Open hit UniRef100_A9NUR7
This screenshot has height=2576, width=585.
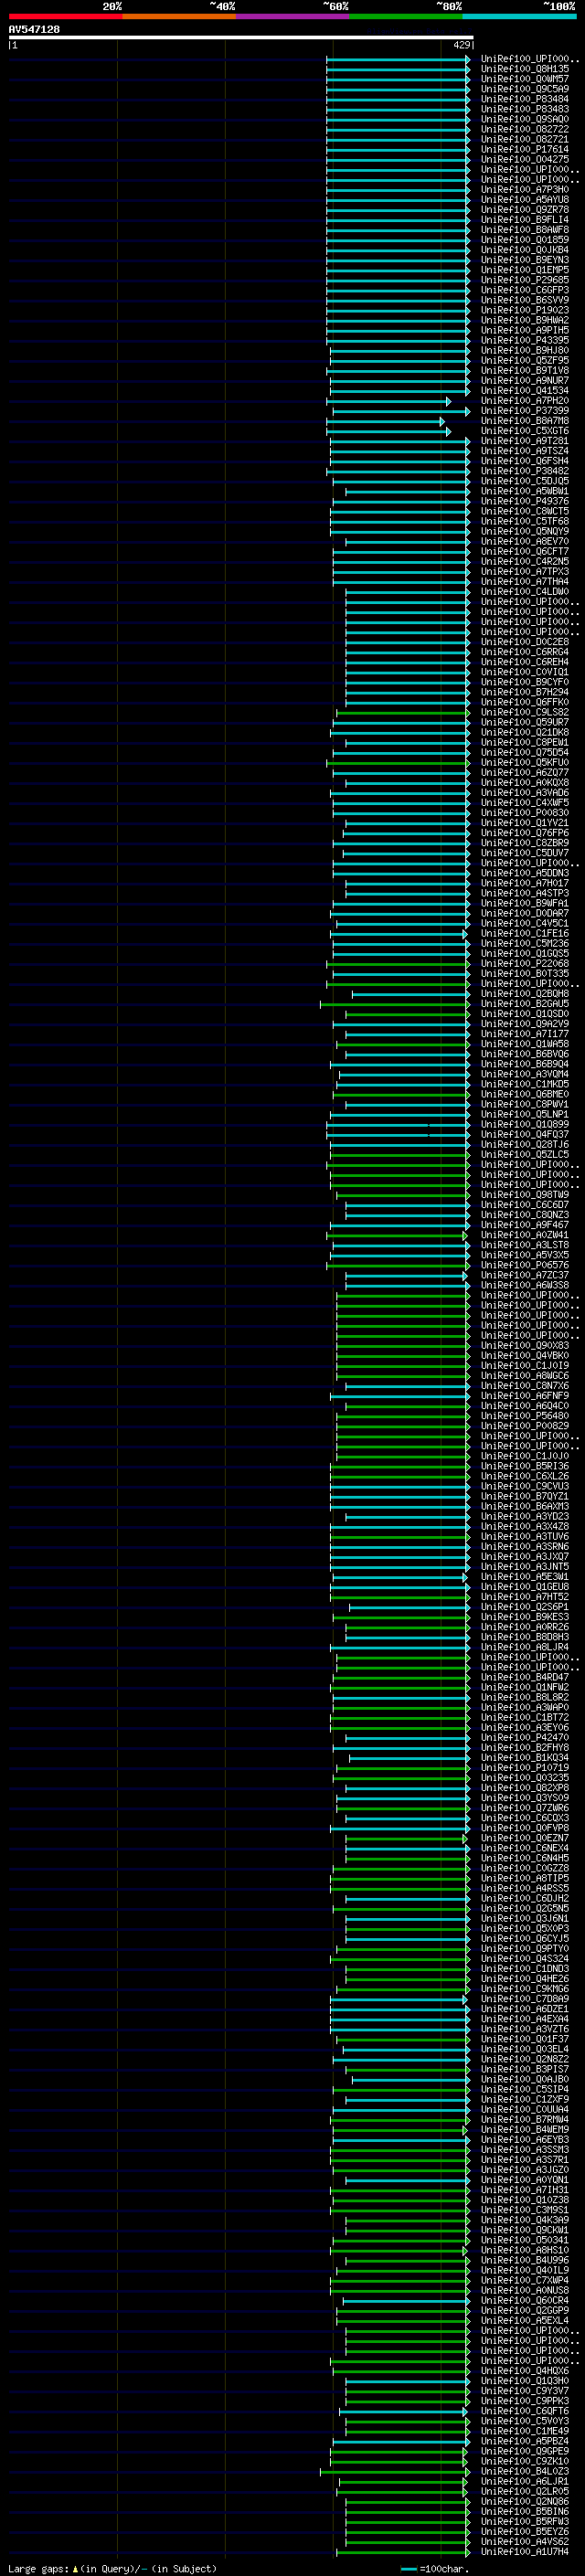tap(525, 381)
